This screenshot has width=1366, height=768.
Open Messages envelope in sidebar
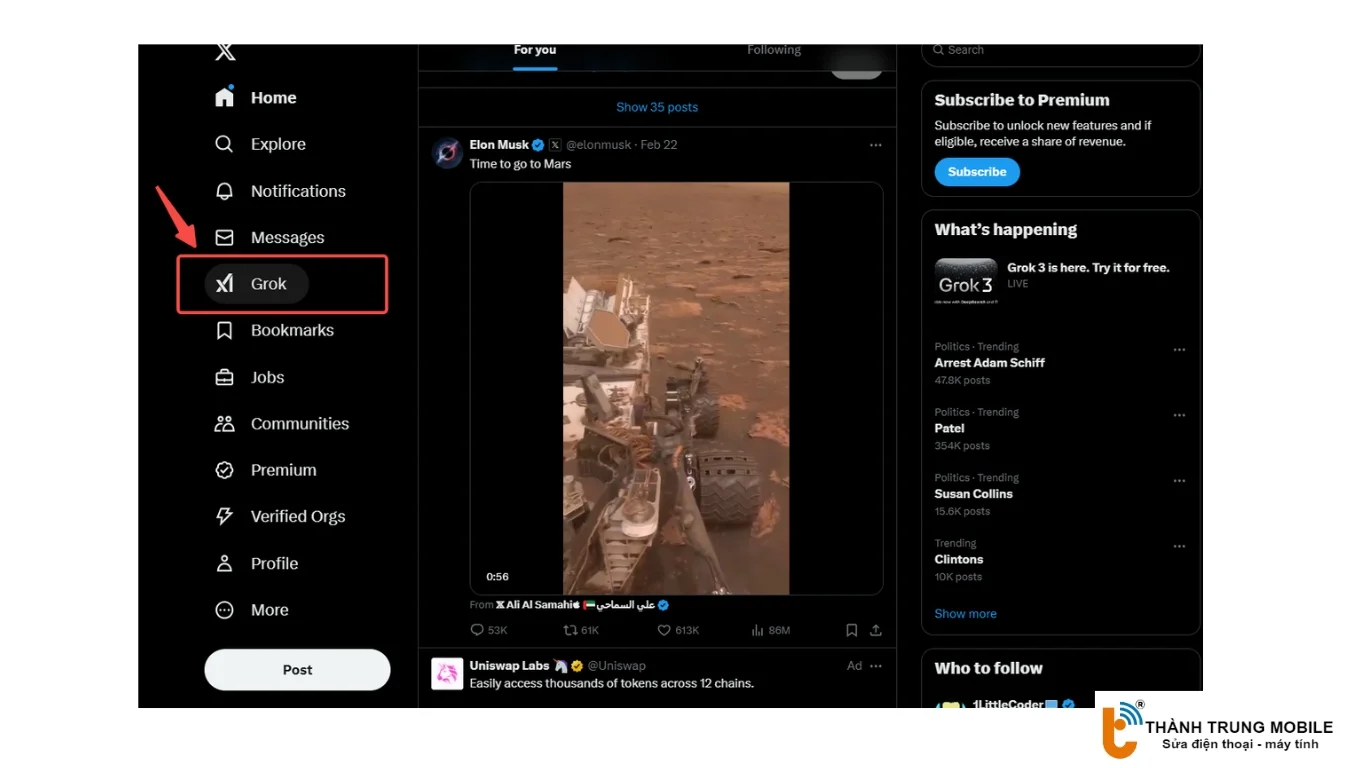[225, 238]
